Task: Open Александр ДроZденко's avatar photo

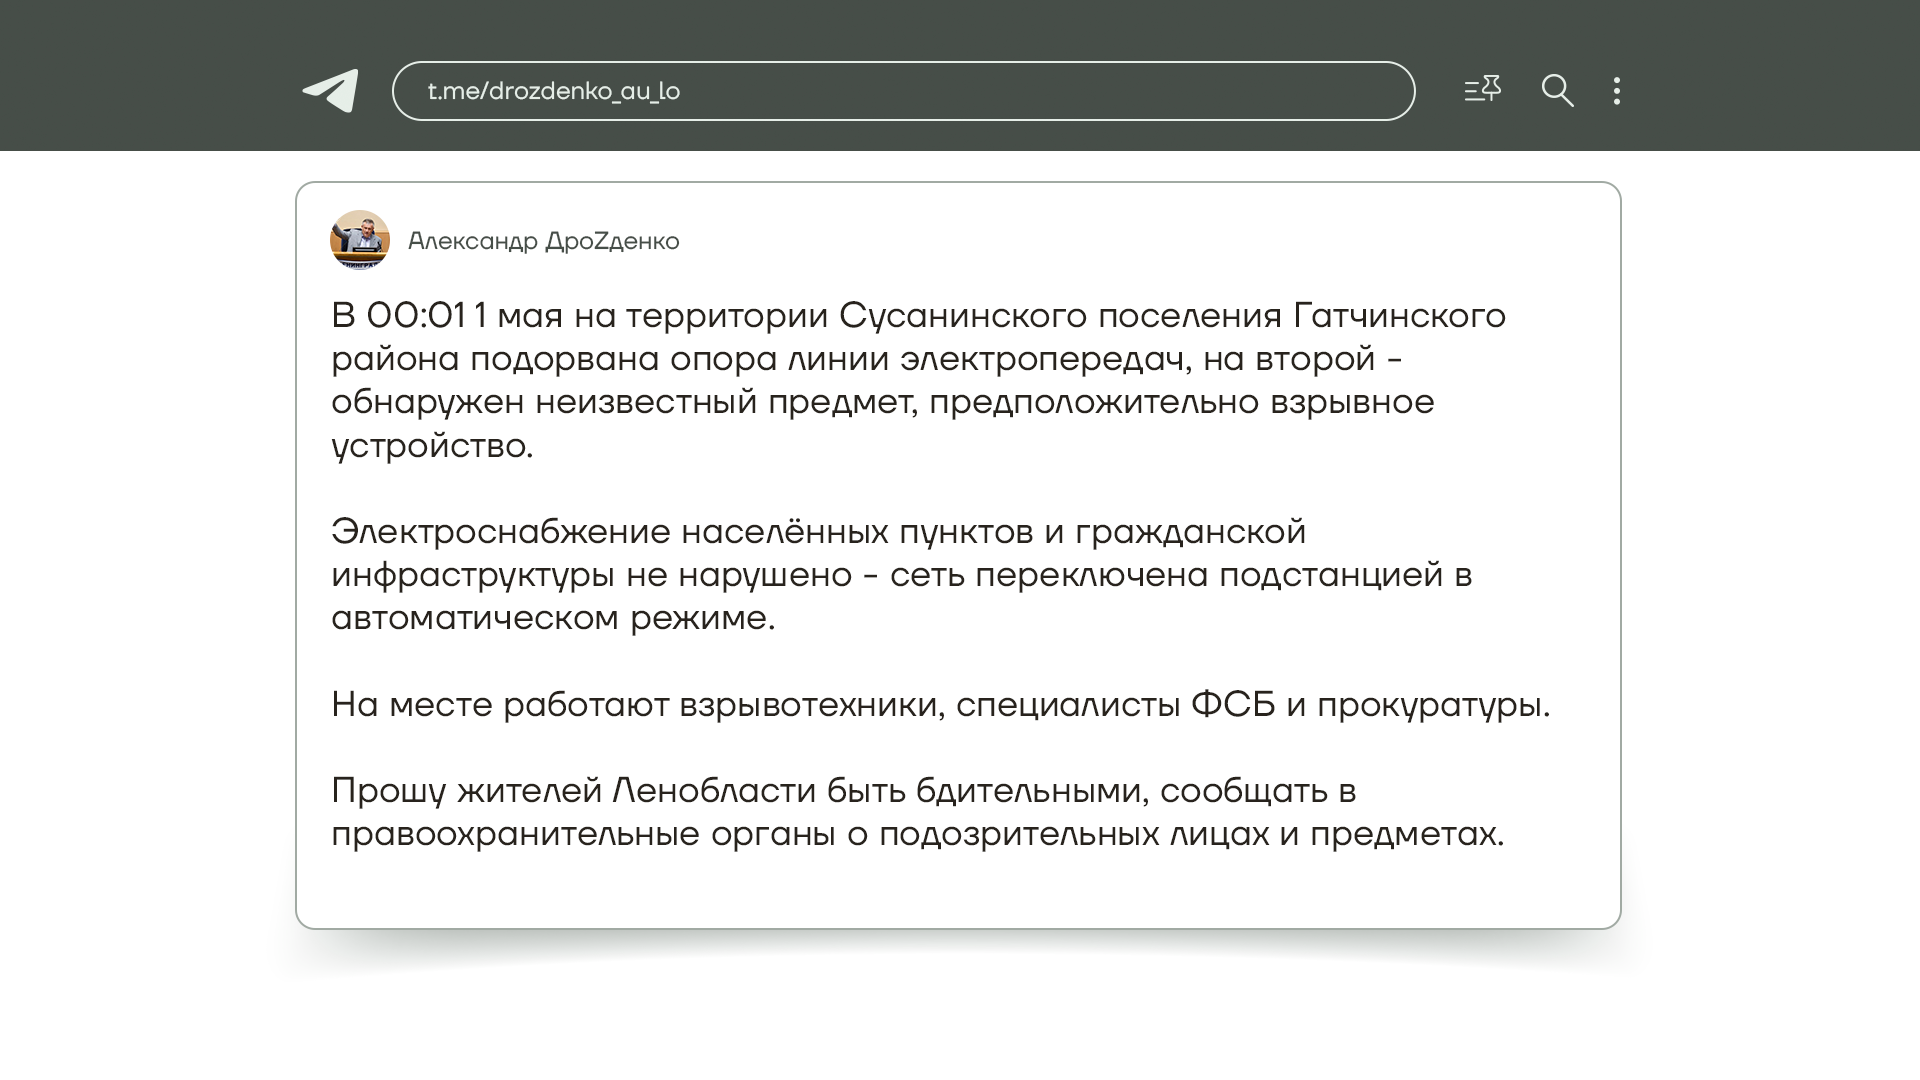Action: (x=359, y=240)
